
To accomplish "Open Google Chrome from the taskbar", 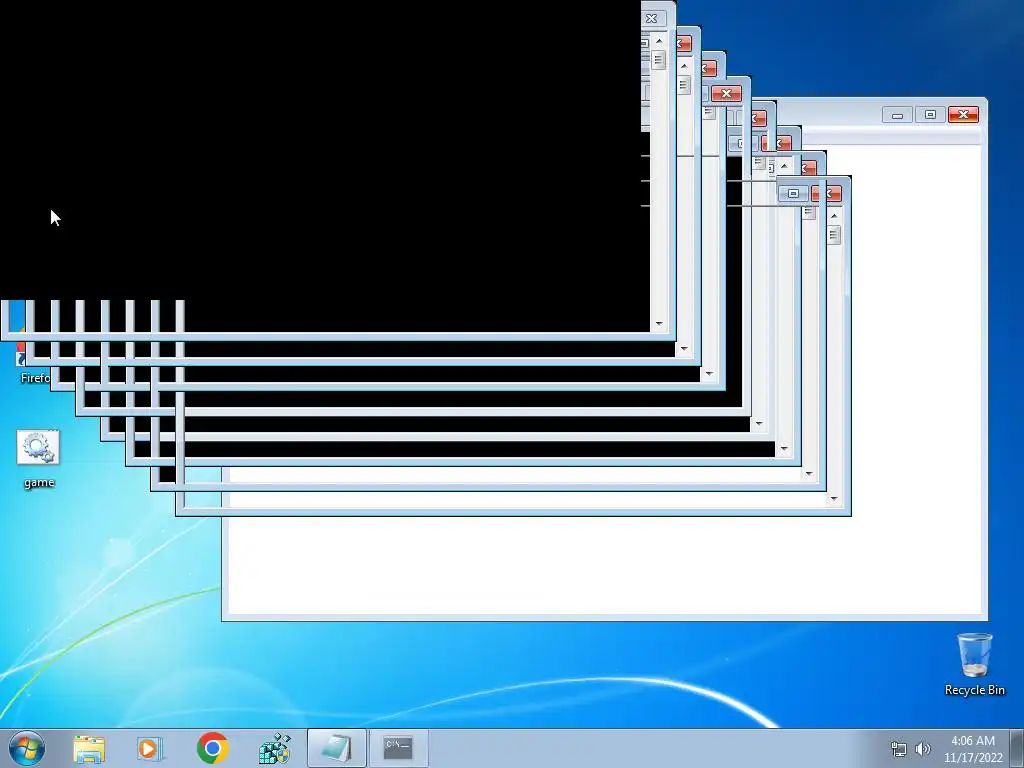I will [x=212, y=748].
